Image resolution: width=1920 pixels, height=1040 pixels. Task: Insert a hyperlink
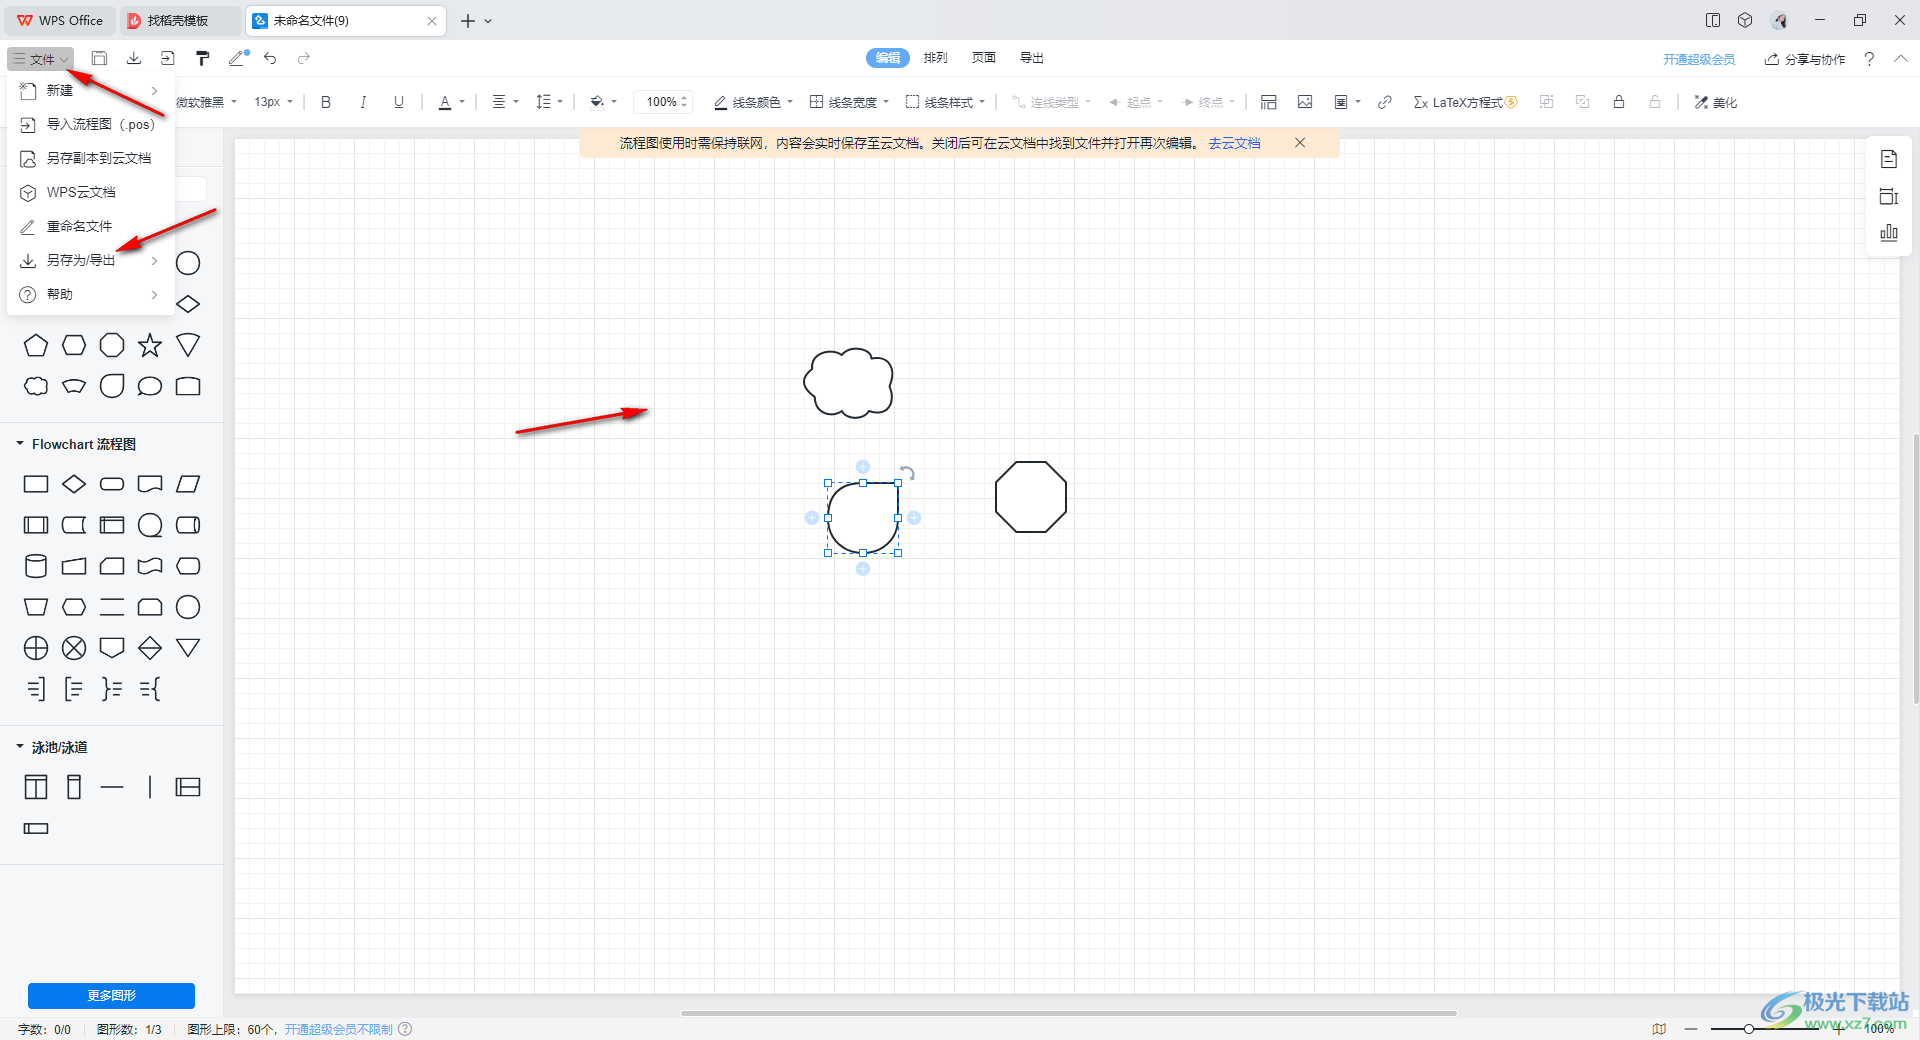pyautogui.click(x=1385, y=102)
